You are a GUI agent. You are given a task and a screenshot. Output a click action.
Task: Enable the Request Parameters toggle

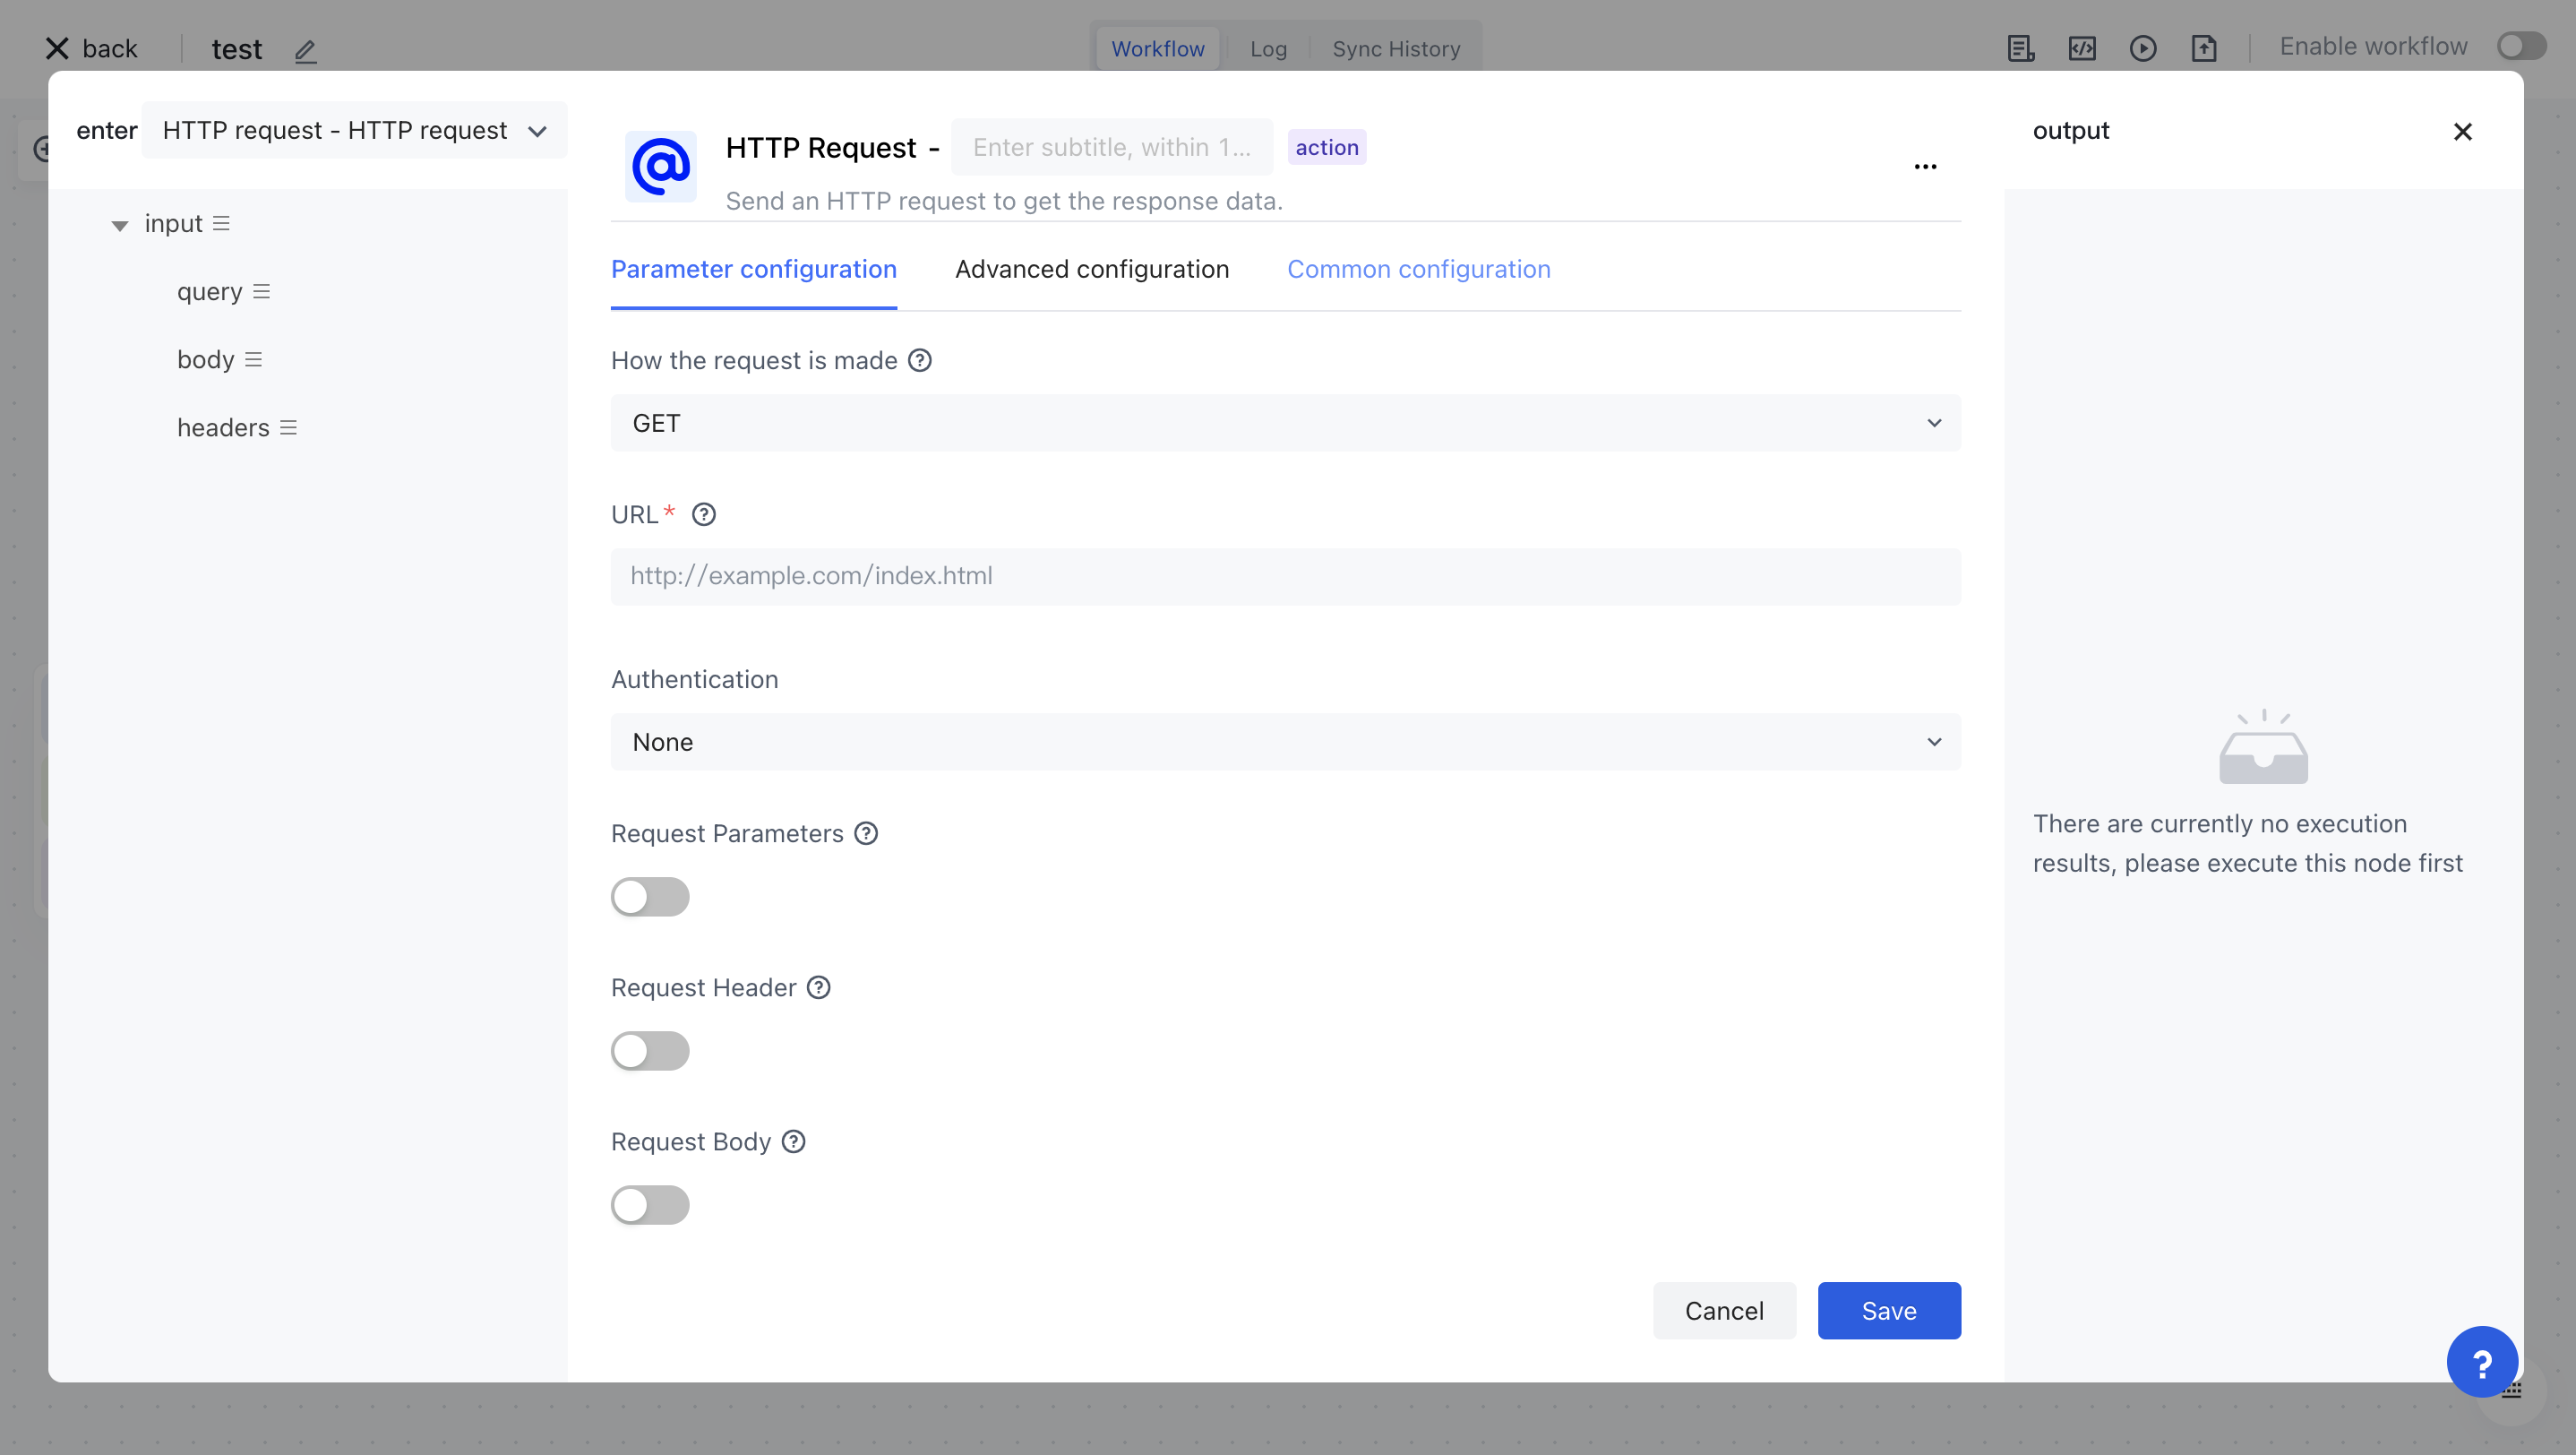[650, 896]
